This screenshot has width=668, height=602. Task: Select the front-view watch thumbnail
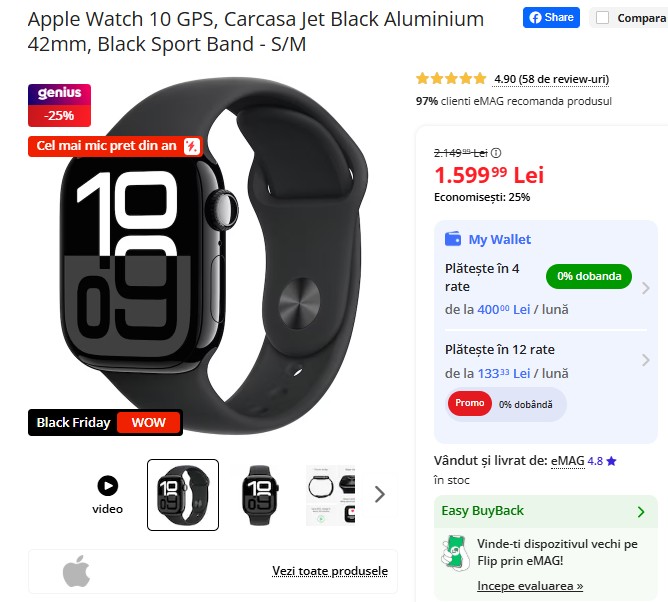point(259,495)
